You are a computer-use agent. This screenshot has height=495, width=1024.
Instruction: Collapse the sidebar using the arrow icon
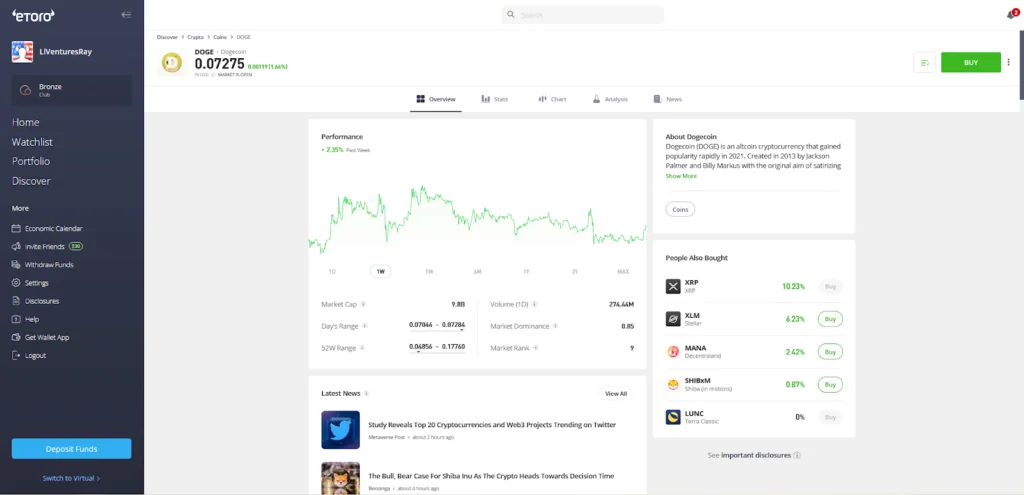pos(125,15)
